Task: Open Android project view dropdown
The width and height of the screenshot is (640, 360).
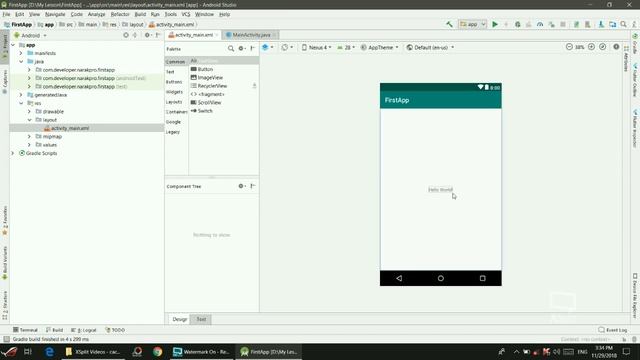Action: coord(31,36)
